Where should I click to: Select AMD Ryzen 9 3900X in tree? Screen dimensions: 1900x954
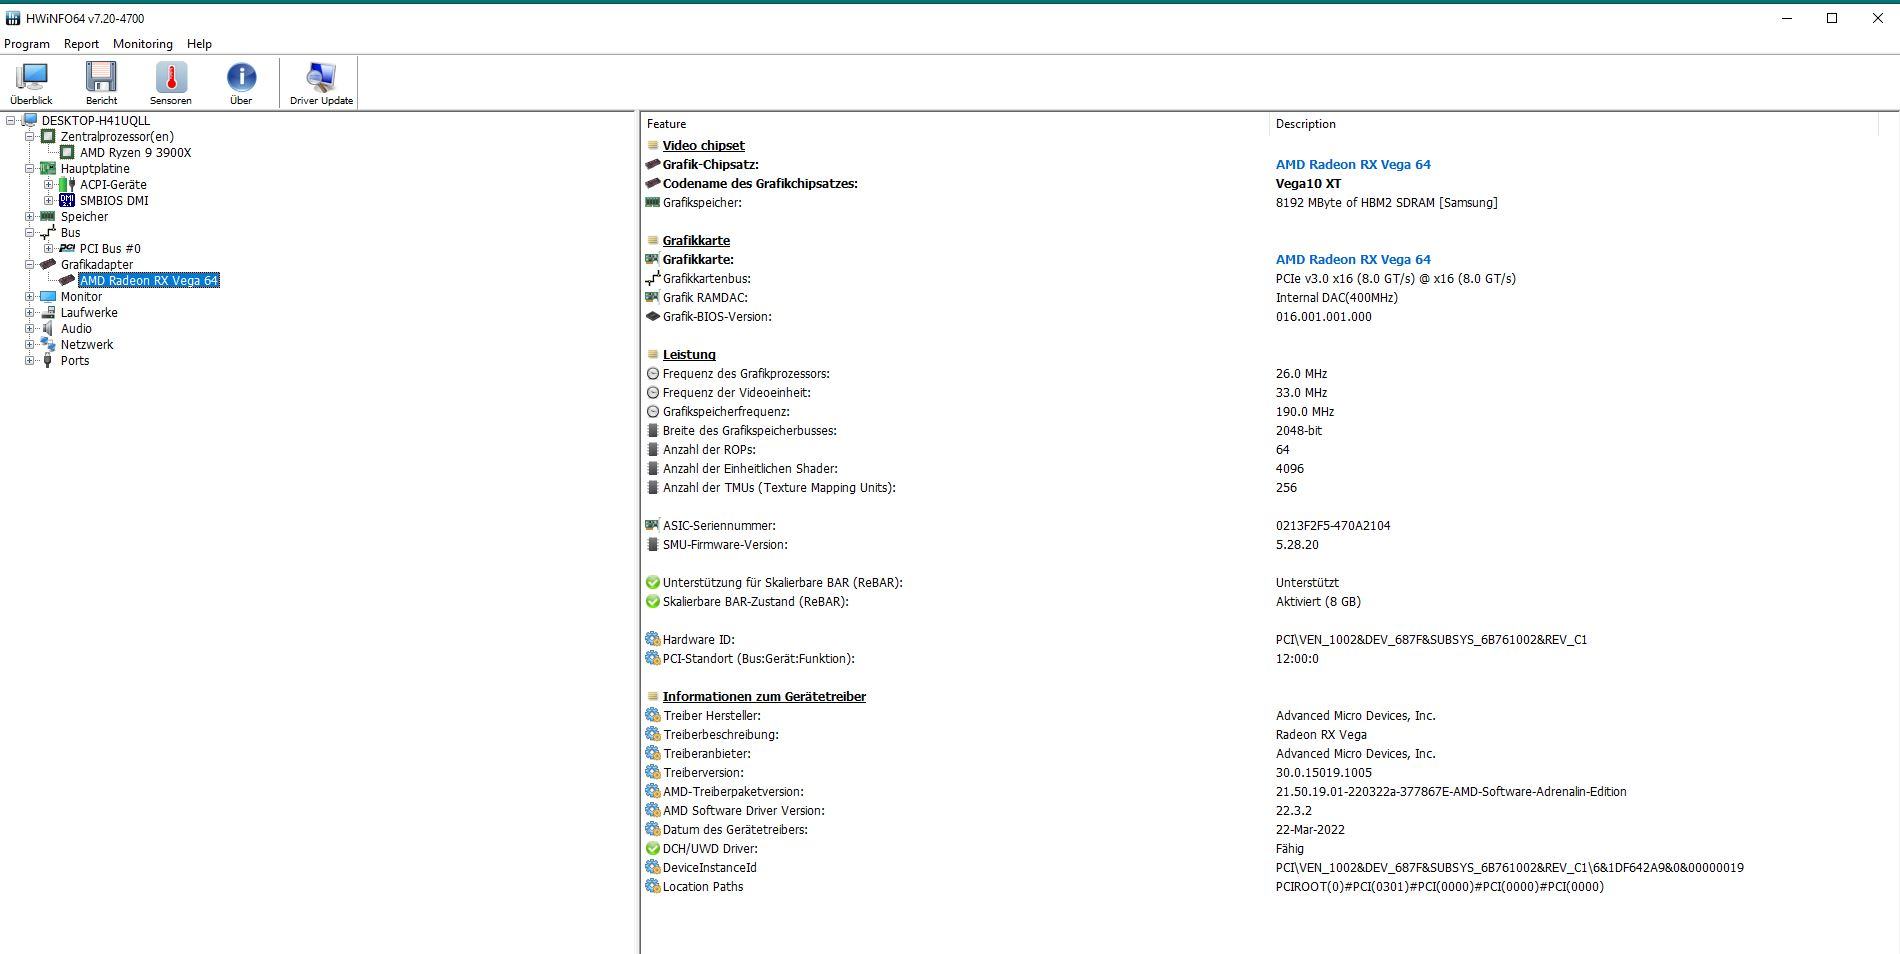click(135, 153)
